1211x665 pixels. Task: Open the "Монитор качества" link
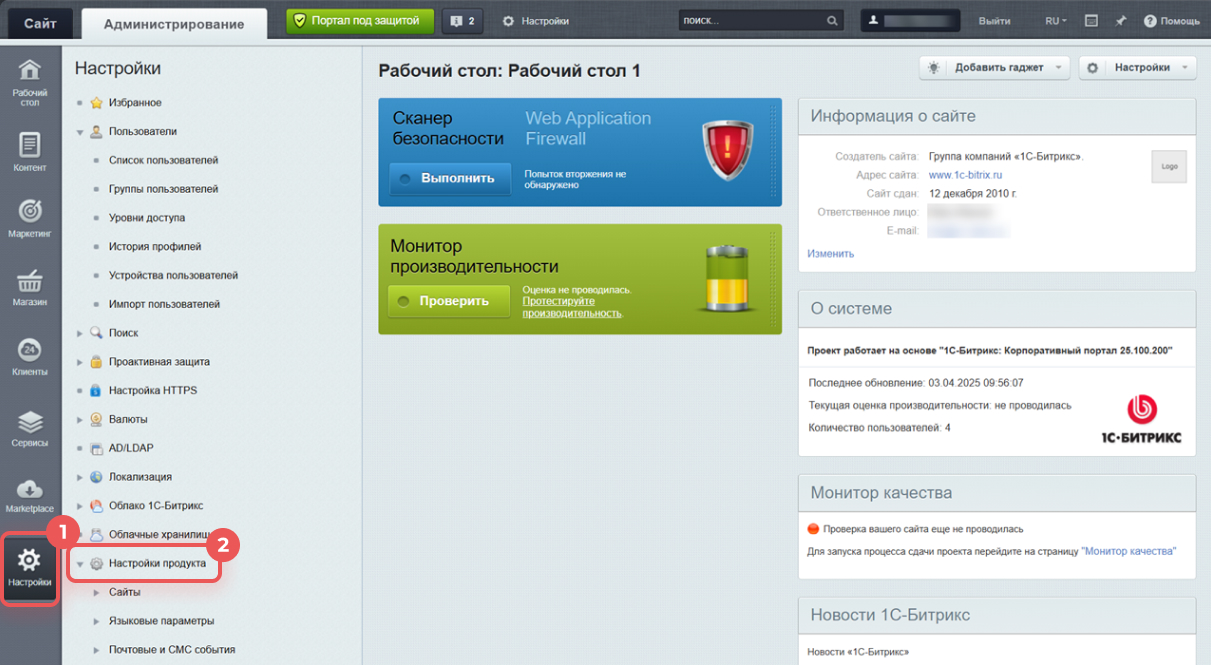click(x=1129, y=551)
